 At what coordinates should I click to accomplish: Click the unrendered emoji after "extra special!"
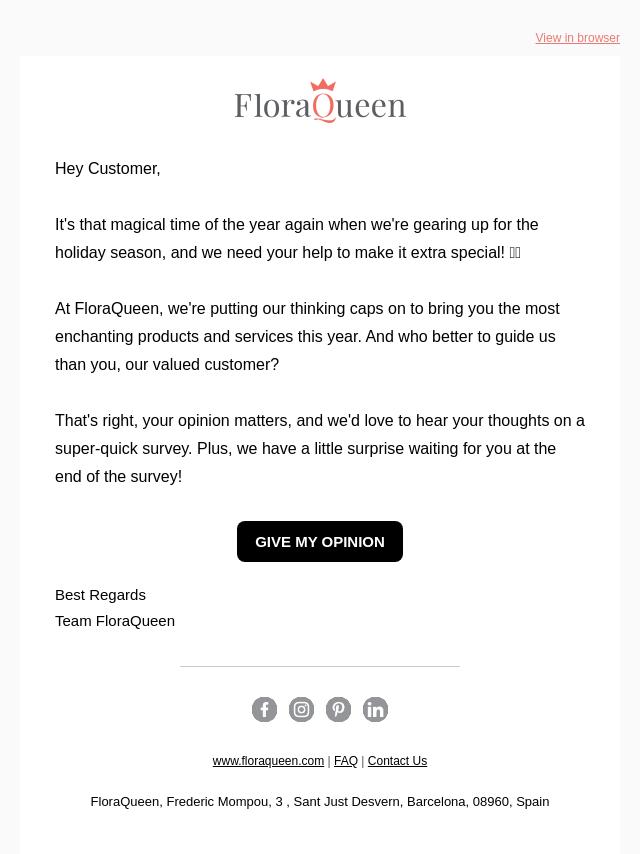coord(515,253)
